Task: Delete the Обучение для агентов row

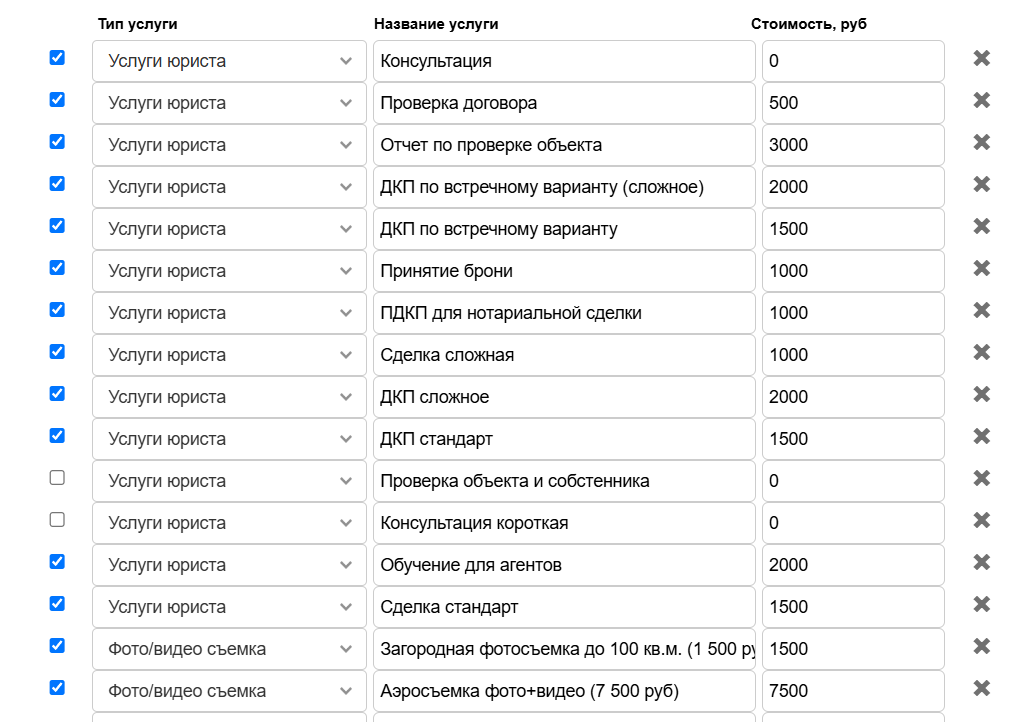Action: [981, 563]
